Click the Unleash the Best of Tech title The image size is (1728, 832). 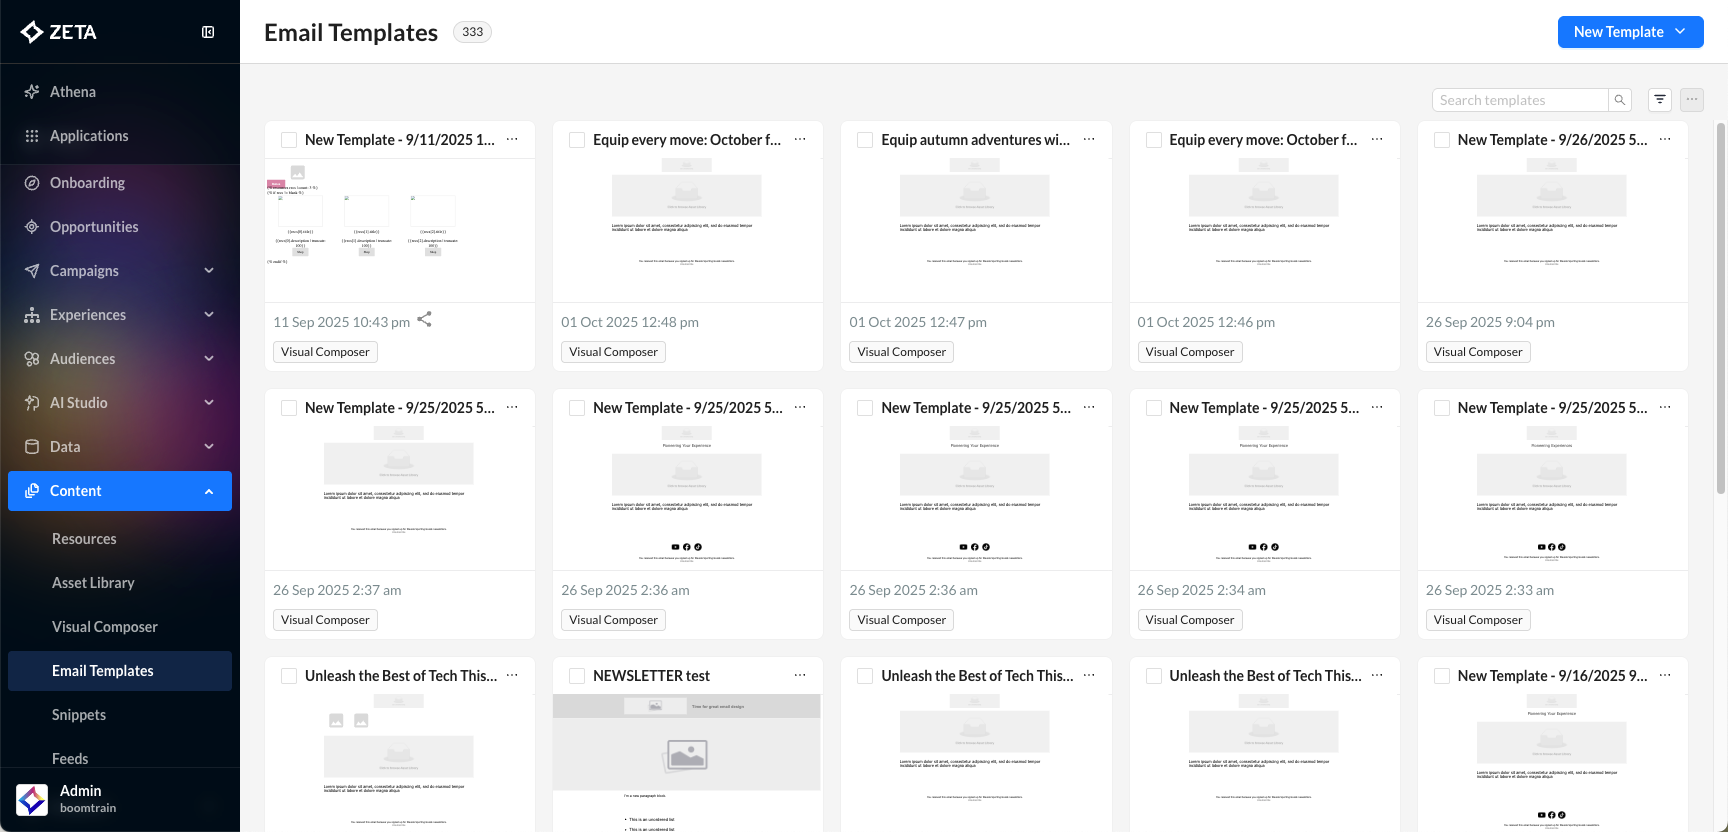pos(401,676)
